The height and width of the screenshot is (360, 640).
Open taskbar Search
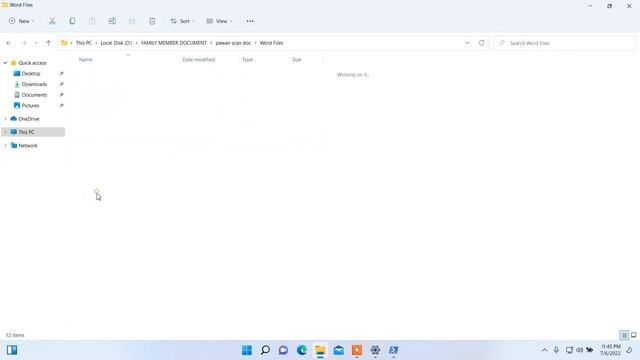point(265,350)
